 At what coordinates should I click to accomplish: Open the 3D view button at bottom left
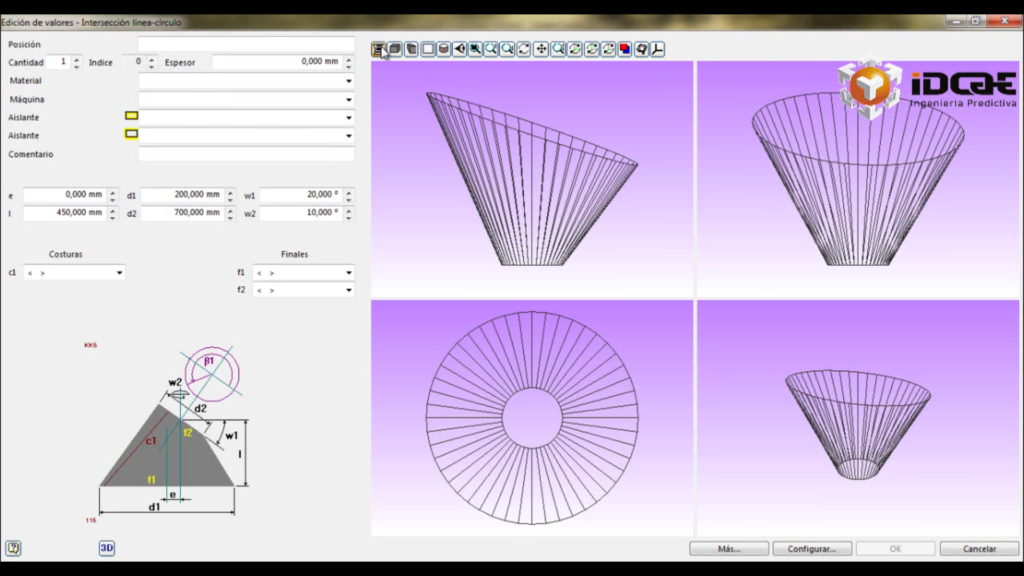point(107,548)
